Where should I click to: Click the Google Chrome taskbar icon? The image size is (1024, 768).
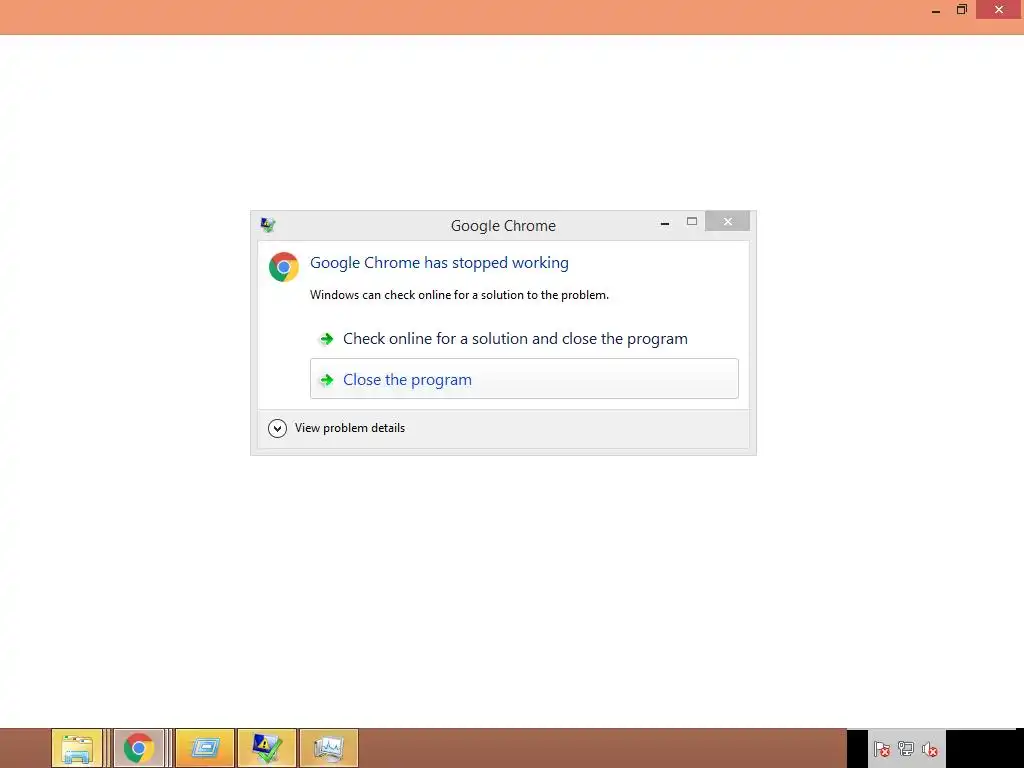[138, 748]
